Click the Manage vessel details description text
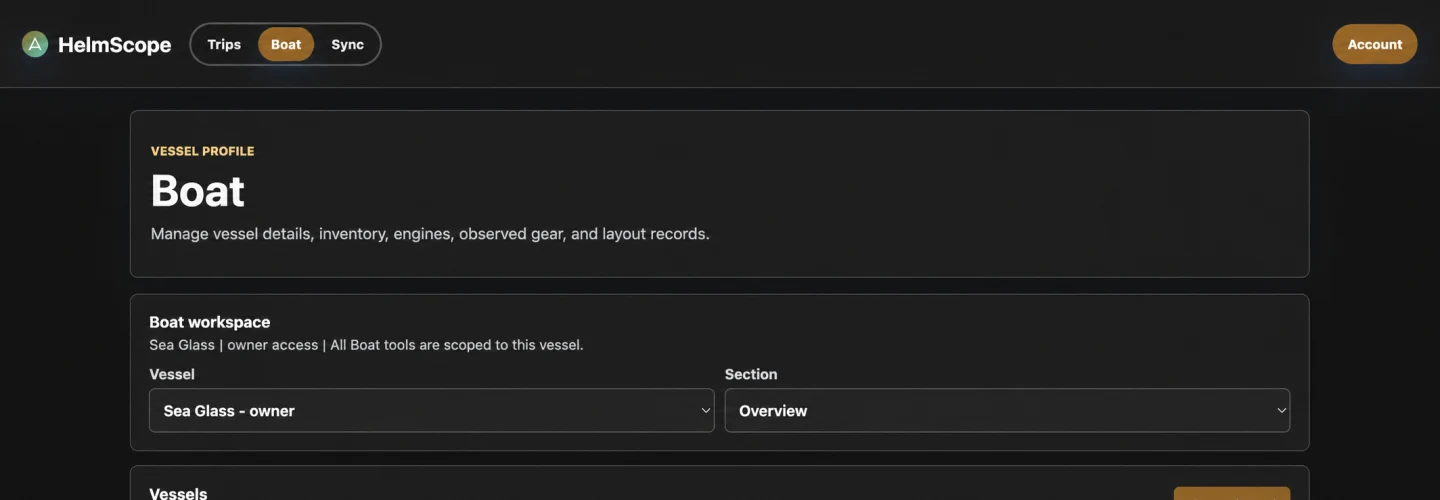Viewport: 1440px width, 500px height. coord(430,234)
